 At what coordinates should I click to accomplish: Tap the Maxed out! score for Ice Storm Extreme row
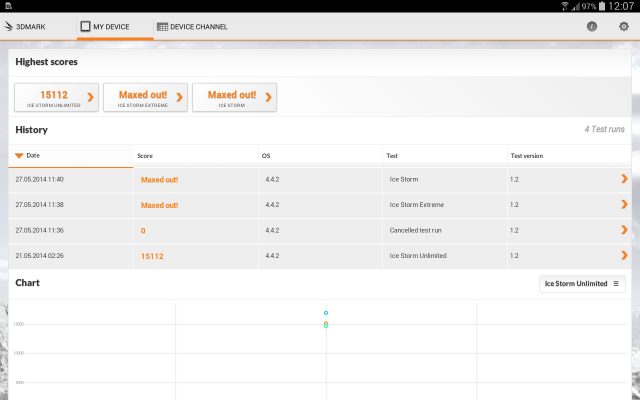pos(159,205)
